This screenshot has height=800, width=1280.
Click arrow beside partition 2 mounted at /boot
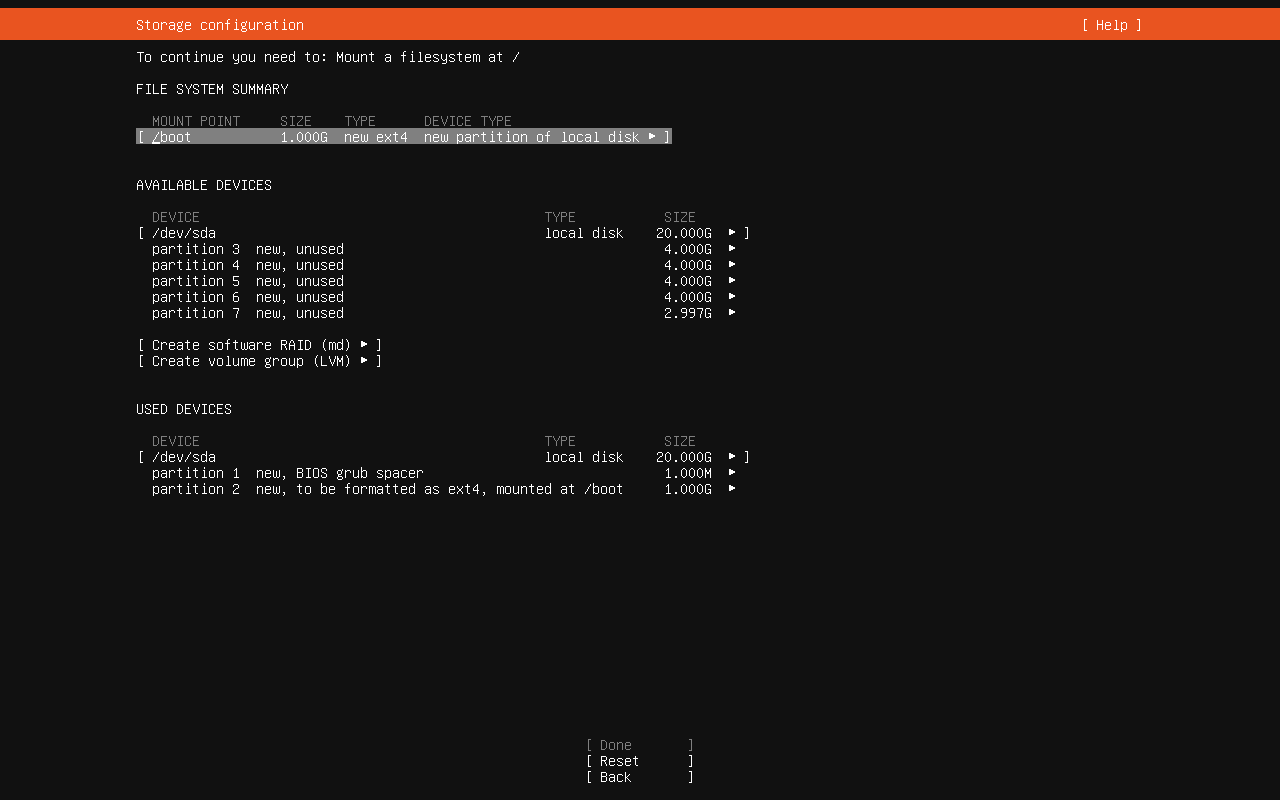(x=732, y=489)
